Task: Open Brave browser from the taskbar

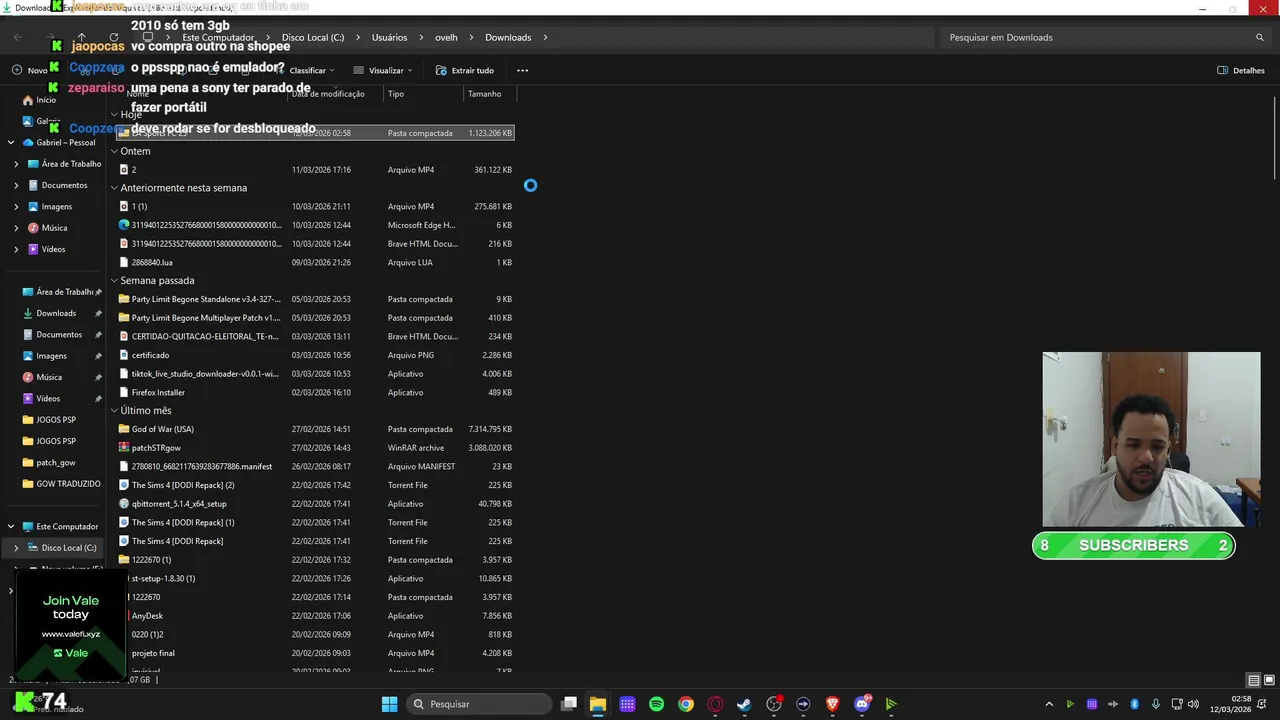Action: coord(832,704)
